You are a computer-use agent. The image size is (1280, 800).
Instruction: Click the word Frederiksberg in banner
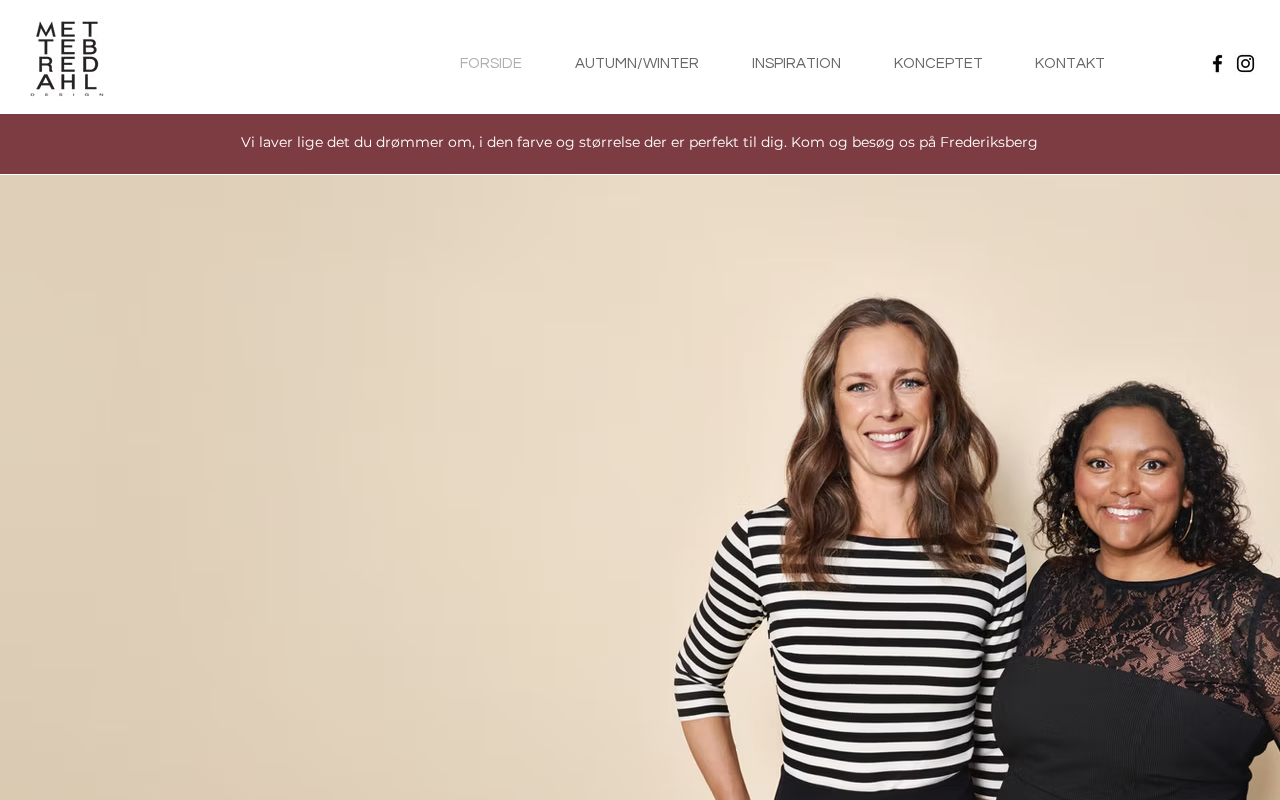click(x=988, y=142)
